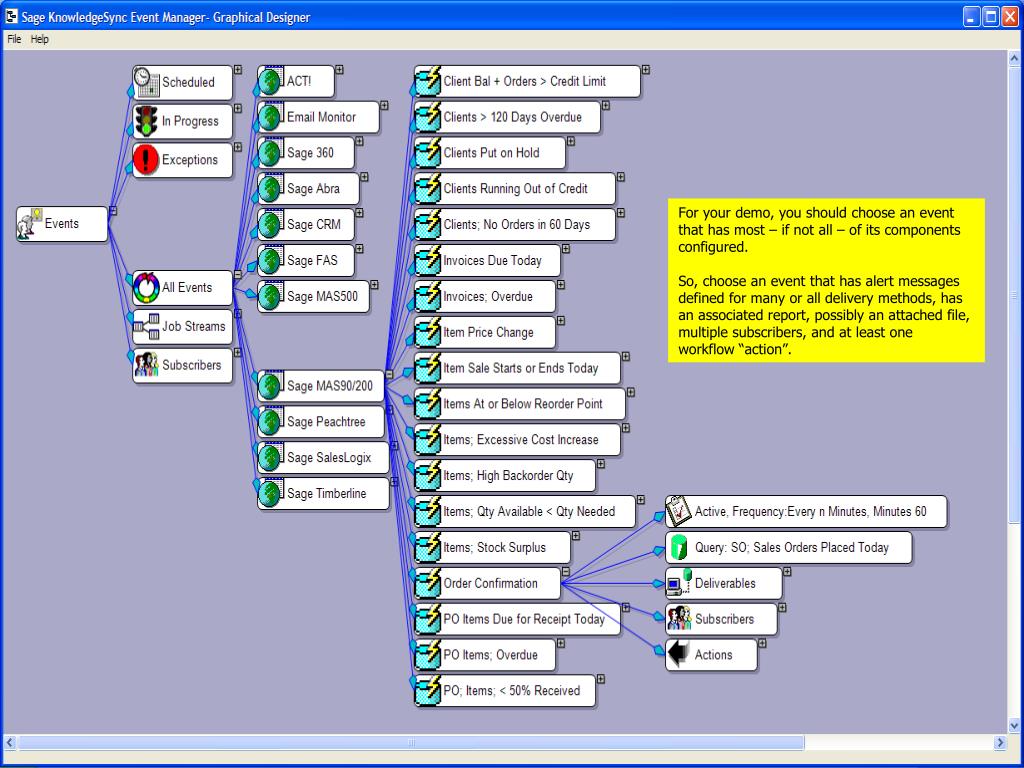Click the clipboard icon on the Active Frequency node
Screen dimensions: 1024x768
[679, 511]
